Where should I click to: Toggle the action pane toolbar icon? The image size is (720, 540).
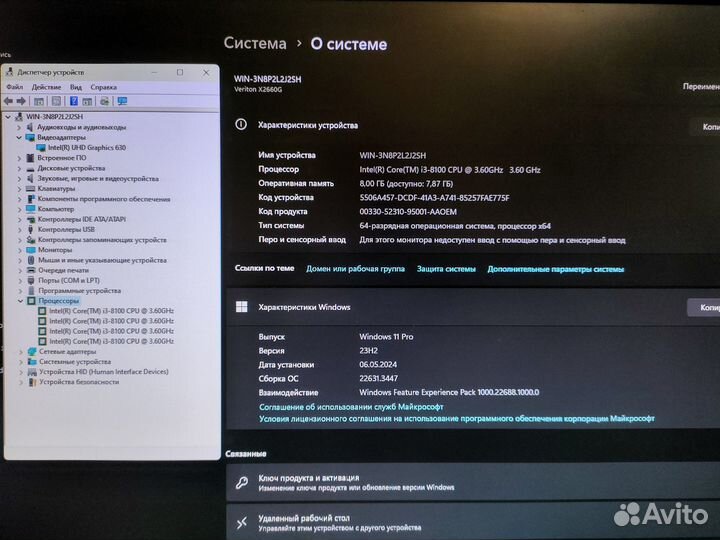[87, 101]
